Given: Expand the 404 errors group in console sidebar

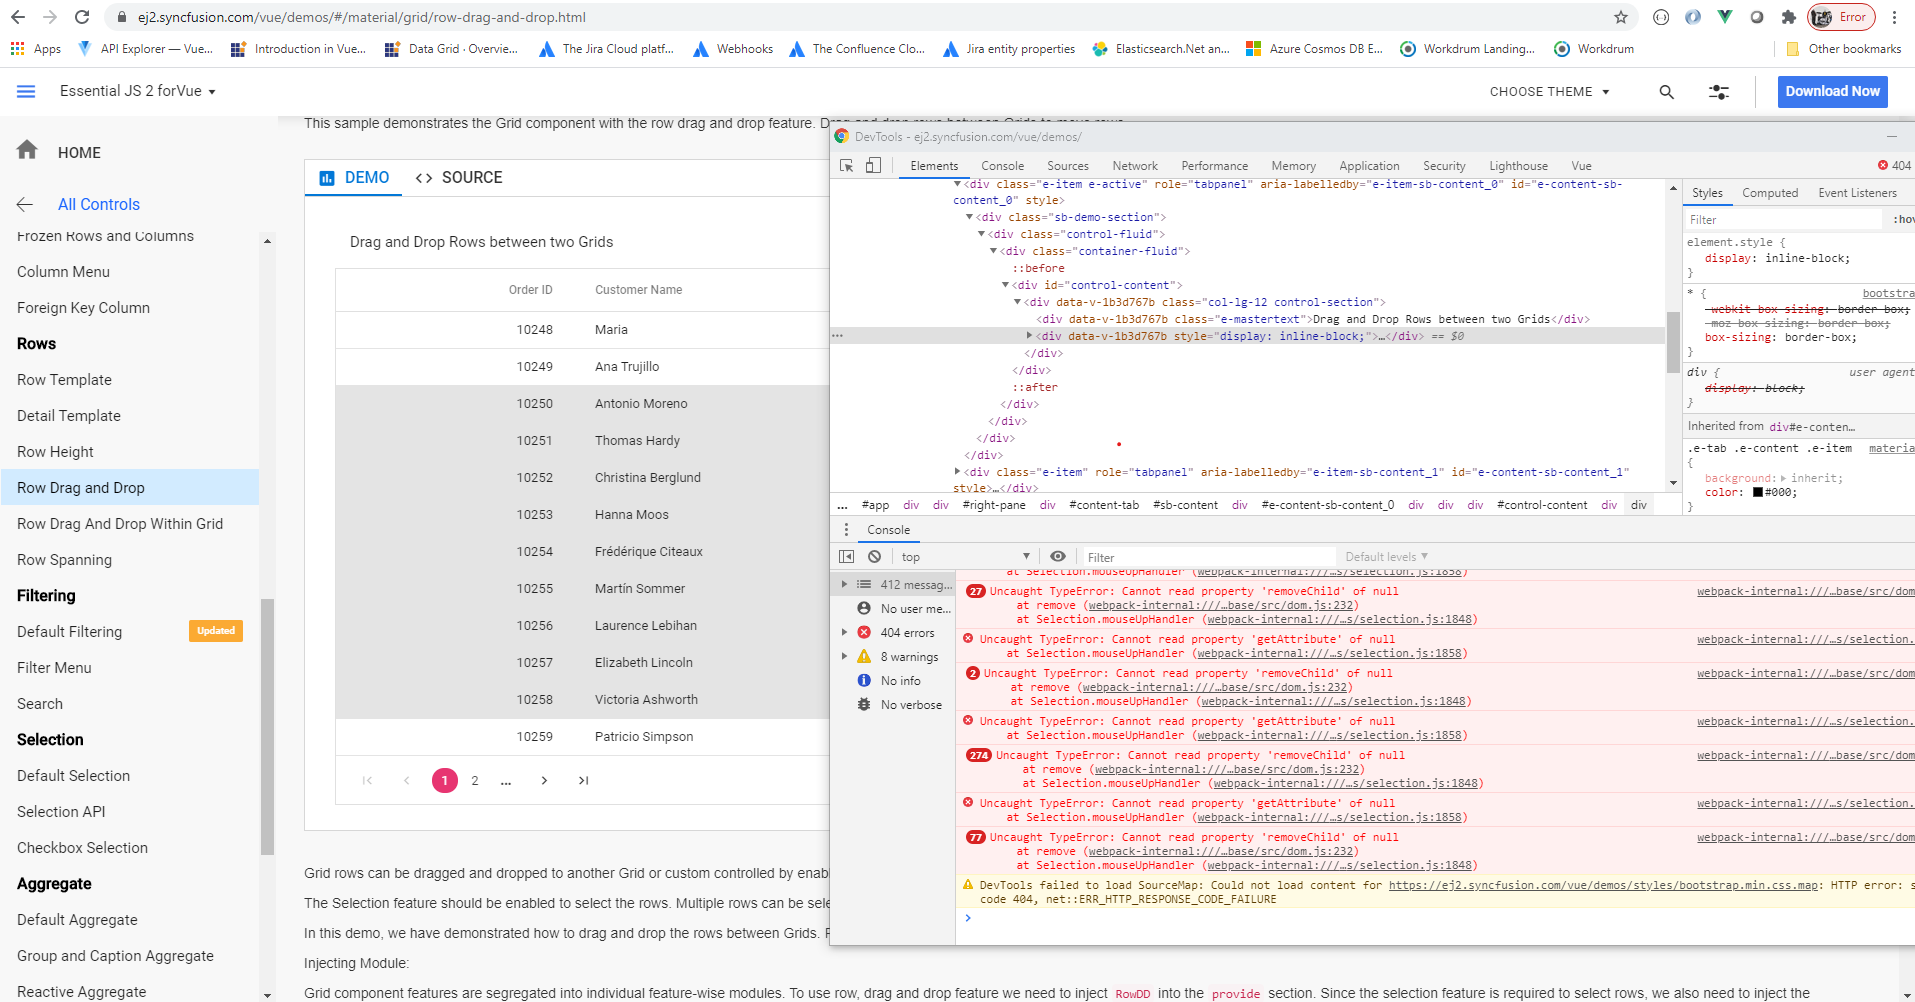Looking at the screenshot, I should tap(845, 633).
